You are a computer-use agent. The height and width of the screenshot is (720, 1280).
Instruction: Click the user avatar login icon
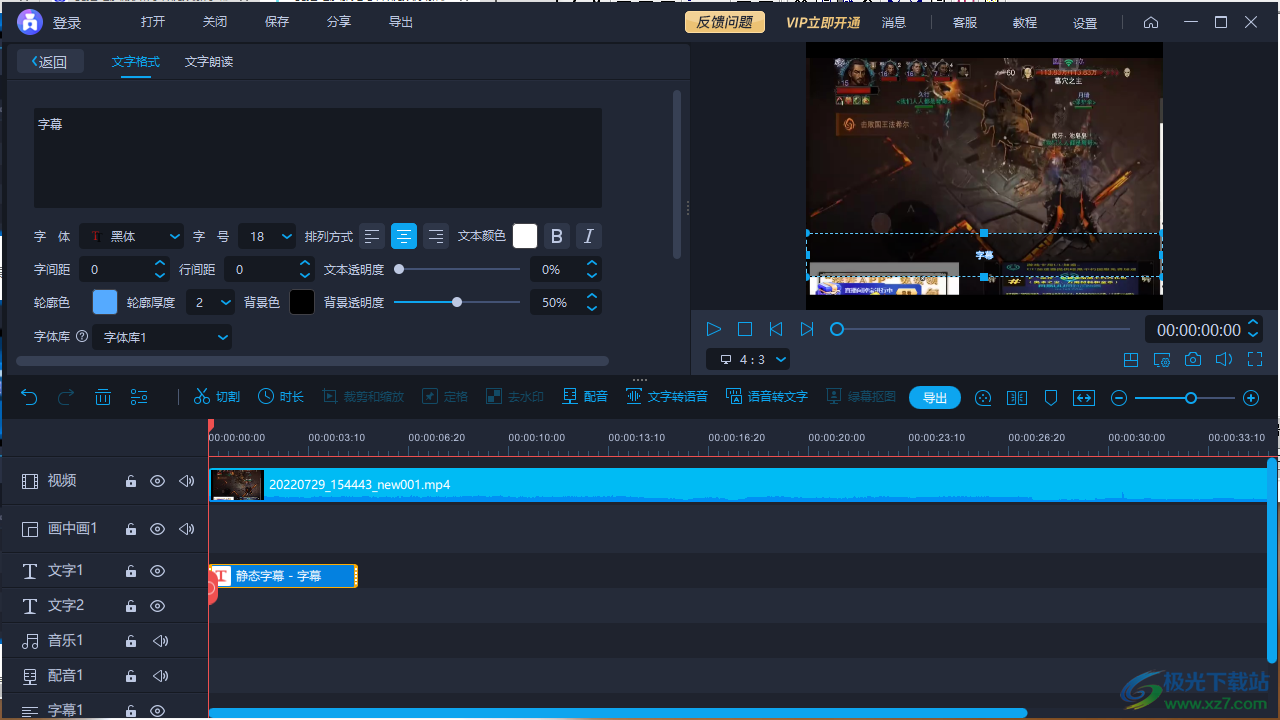click(30, 22)
